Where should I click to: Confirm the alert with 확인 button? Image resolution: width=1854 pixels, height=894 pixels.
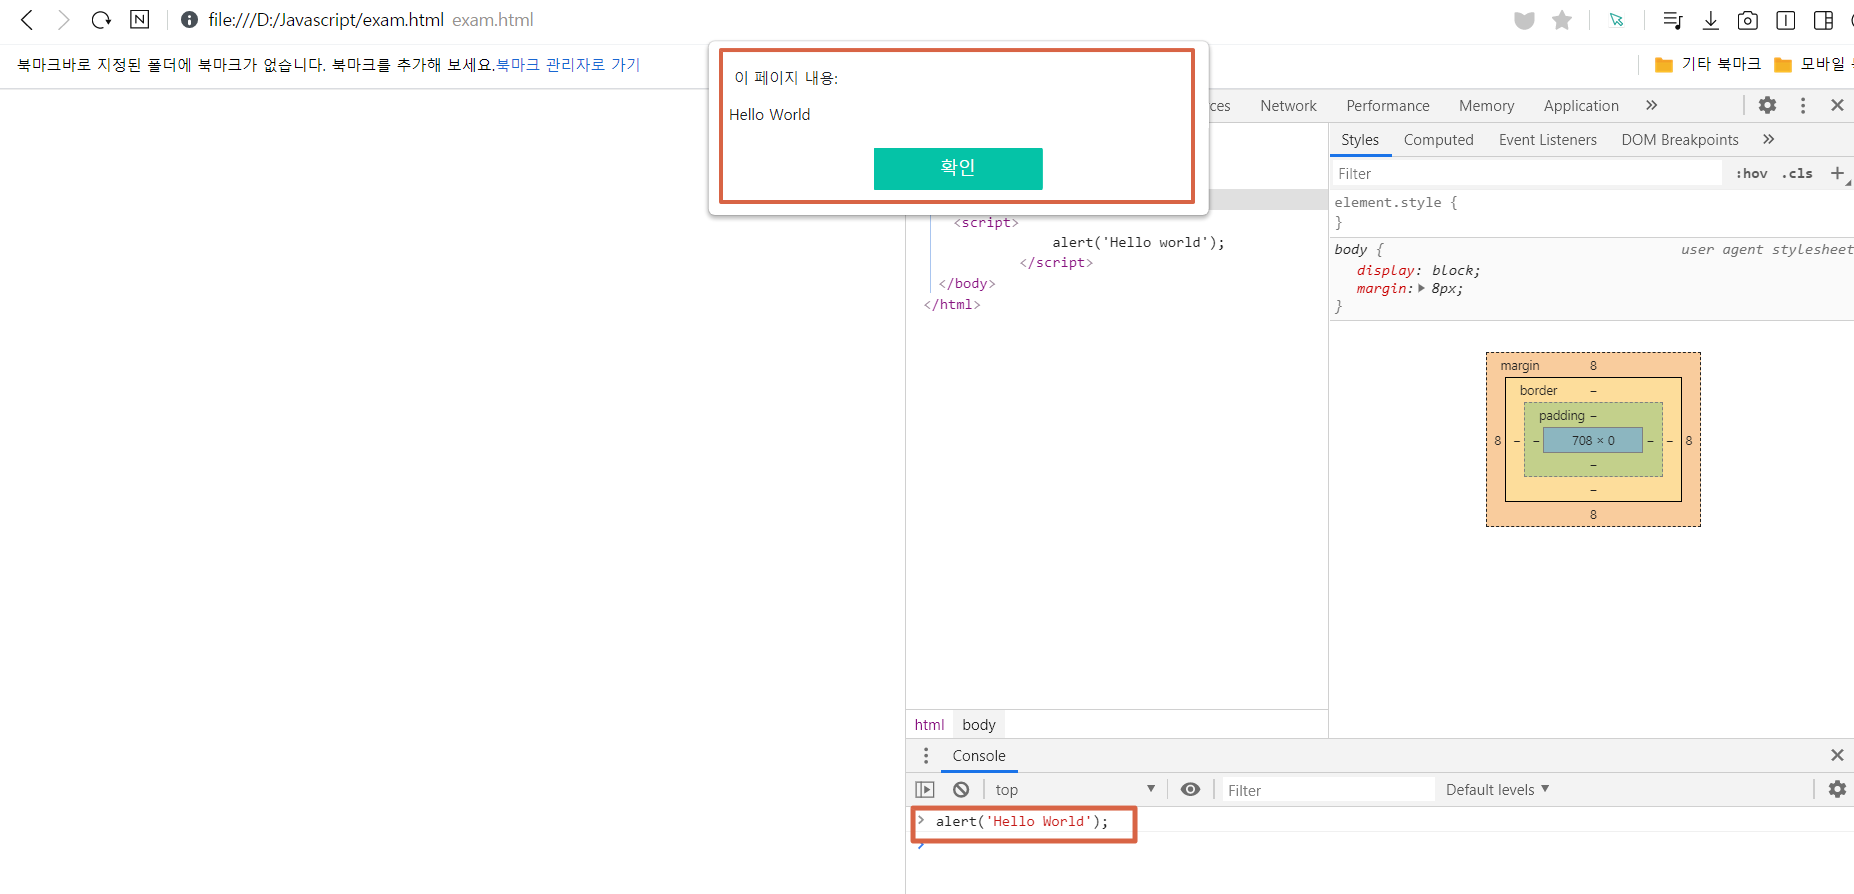(x=958, y=168)
